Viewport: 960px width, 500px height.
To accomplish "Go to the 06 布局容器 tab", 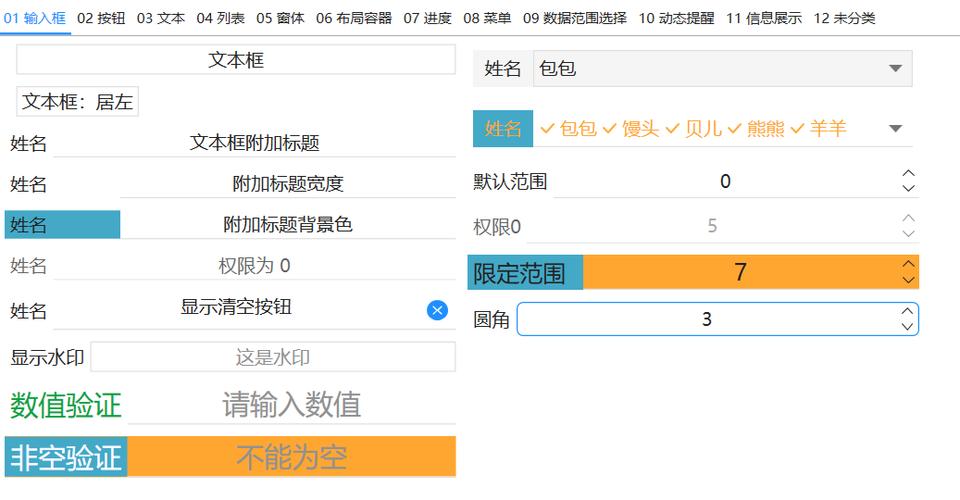I will tap(354, 18).
